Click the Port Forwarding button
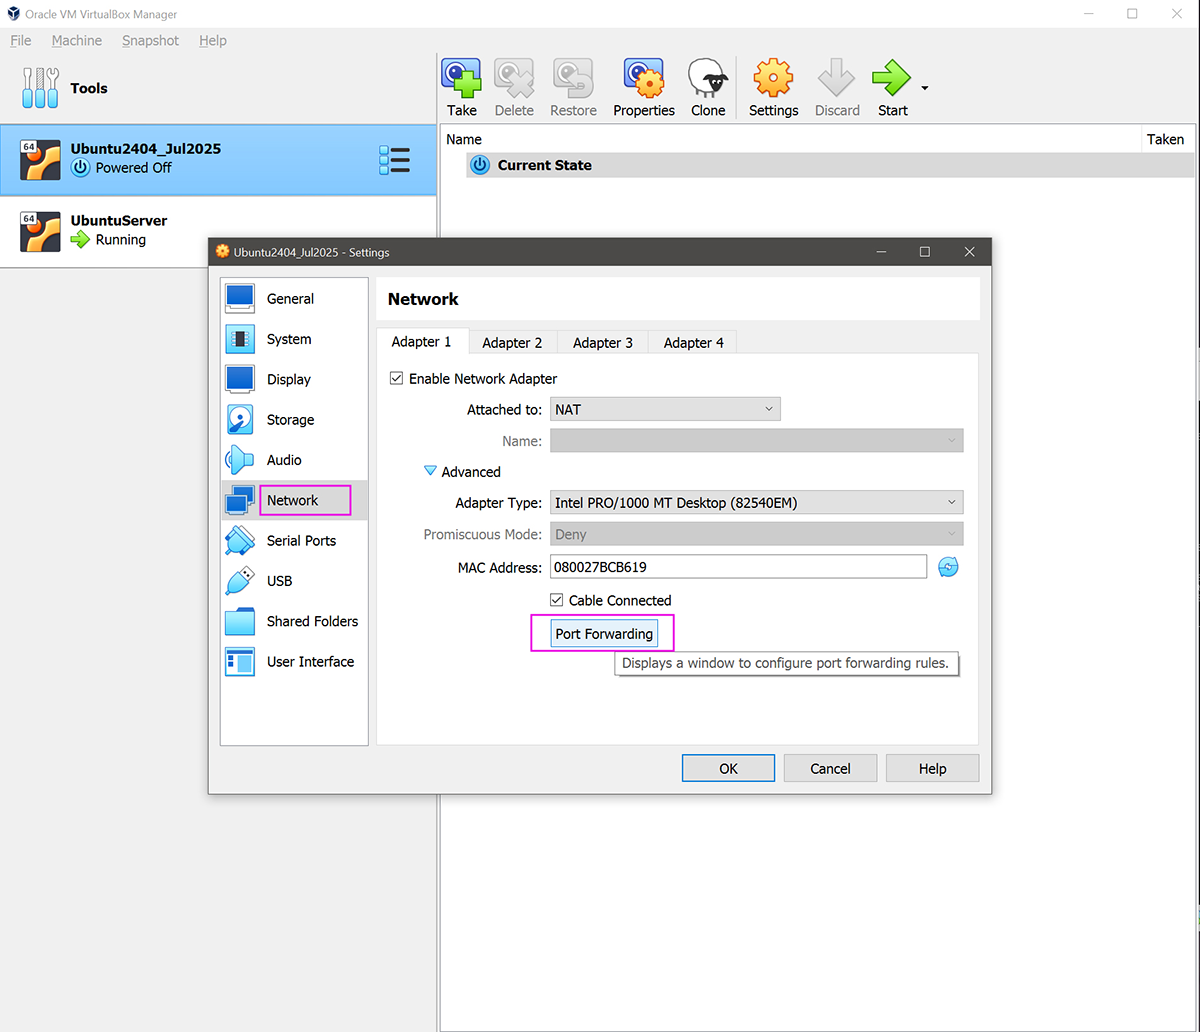 point(604,634)
